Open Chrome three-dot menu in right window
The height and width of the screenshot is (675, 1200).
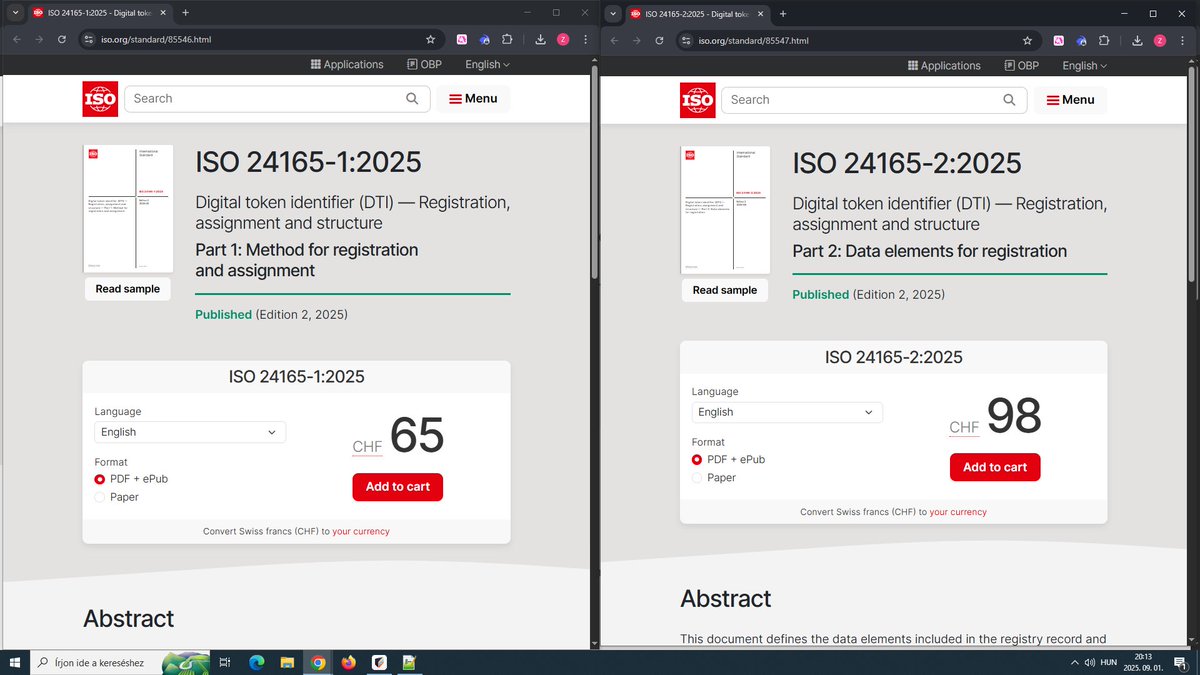pyautogui.click(x=1182, y=40)
